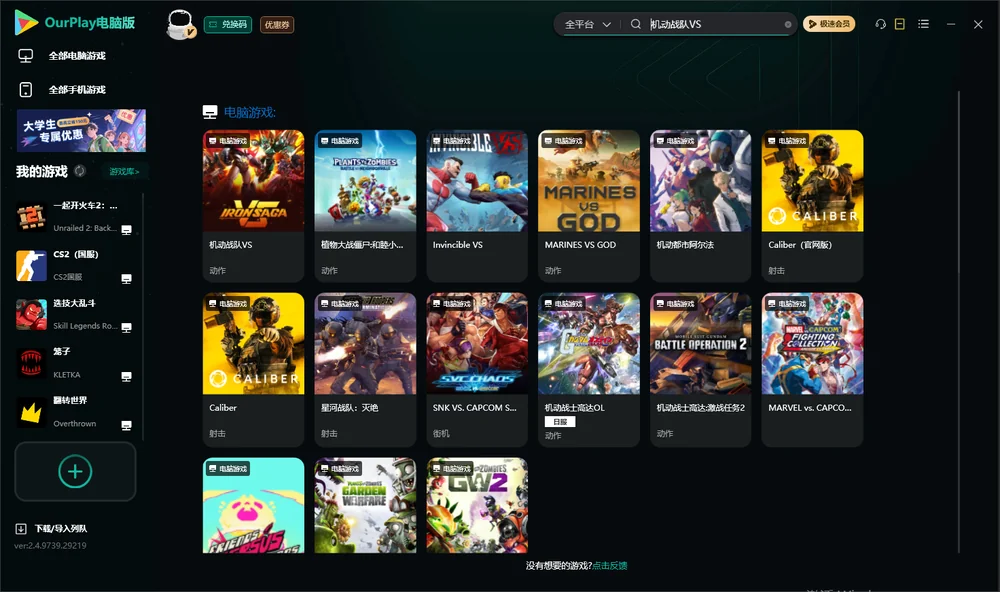Open the 极速会员 membership button
Screen dimensions: 1000x592
[828, 24]
